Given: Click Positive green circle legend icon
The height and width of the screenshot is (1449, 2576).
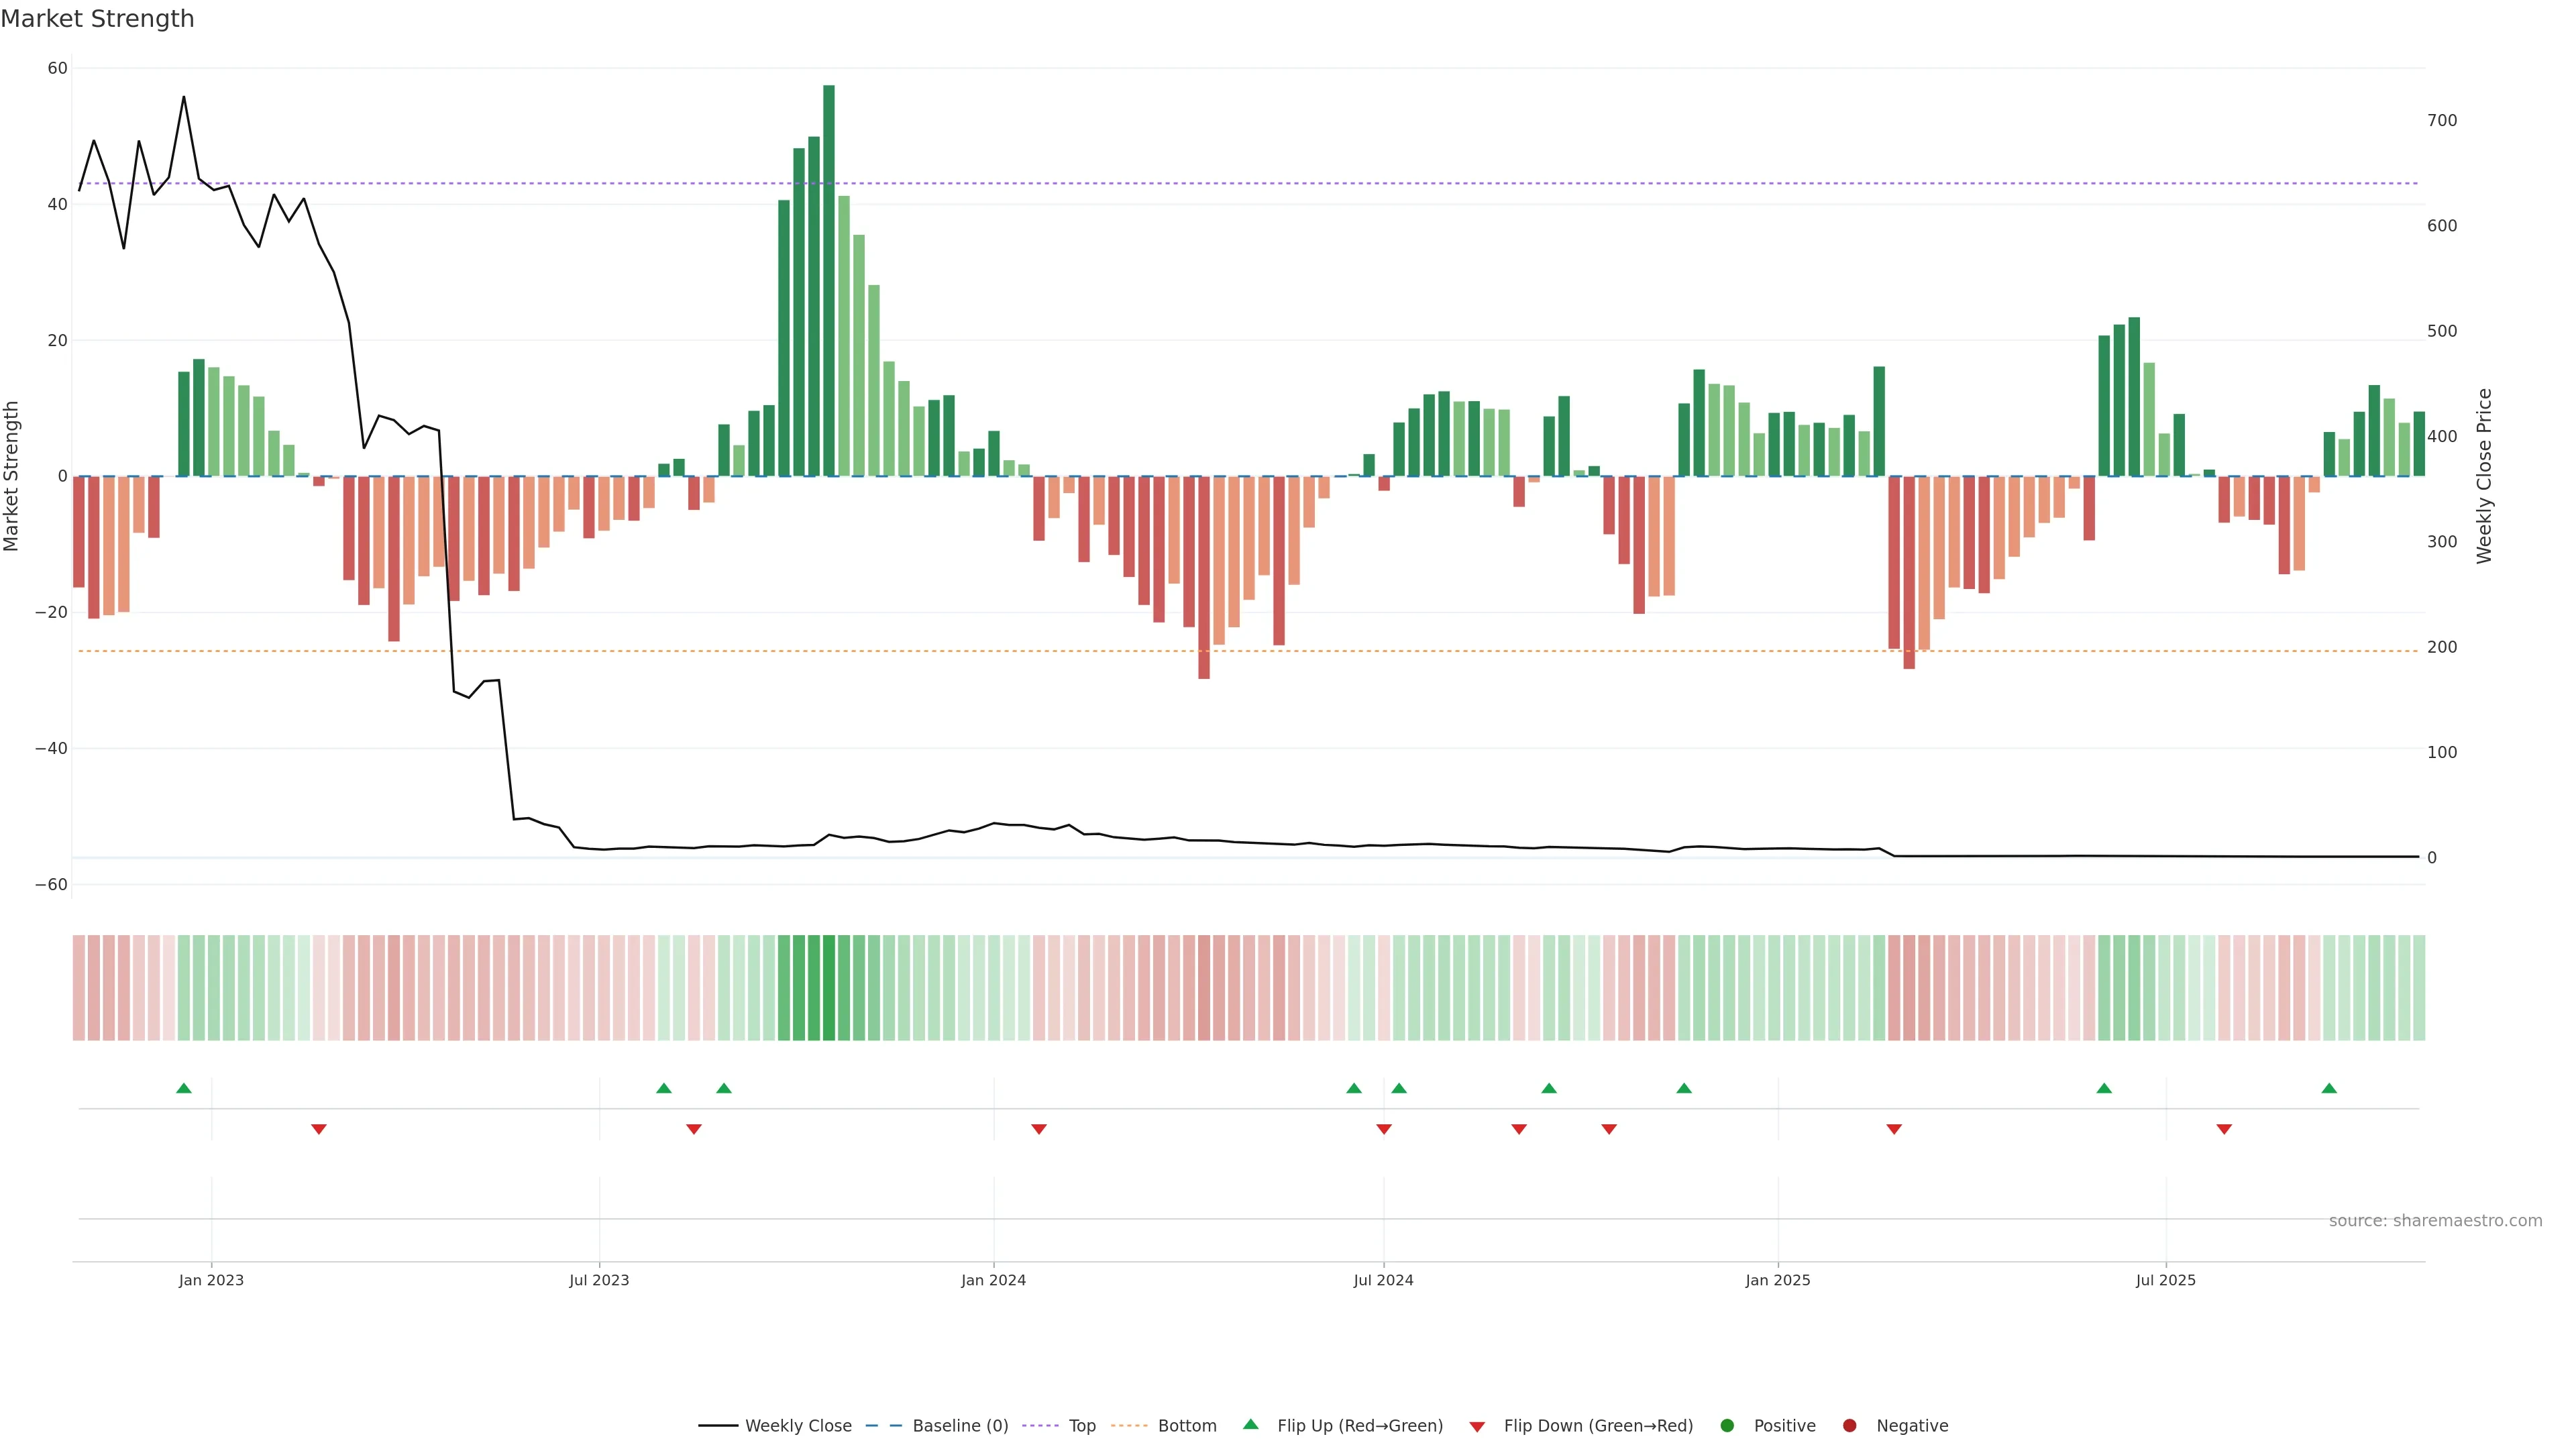Looking at the screenshot, I should click(1727, 1426).
